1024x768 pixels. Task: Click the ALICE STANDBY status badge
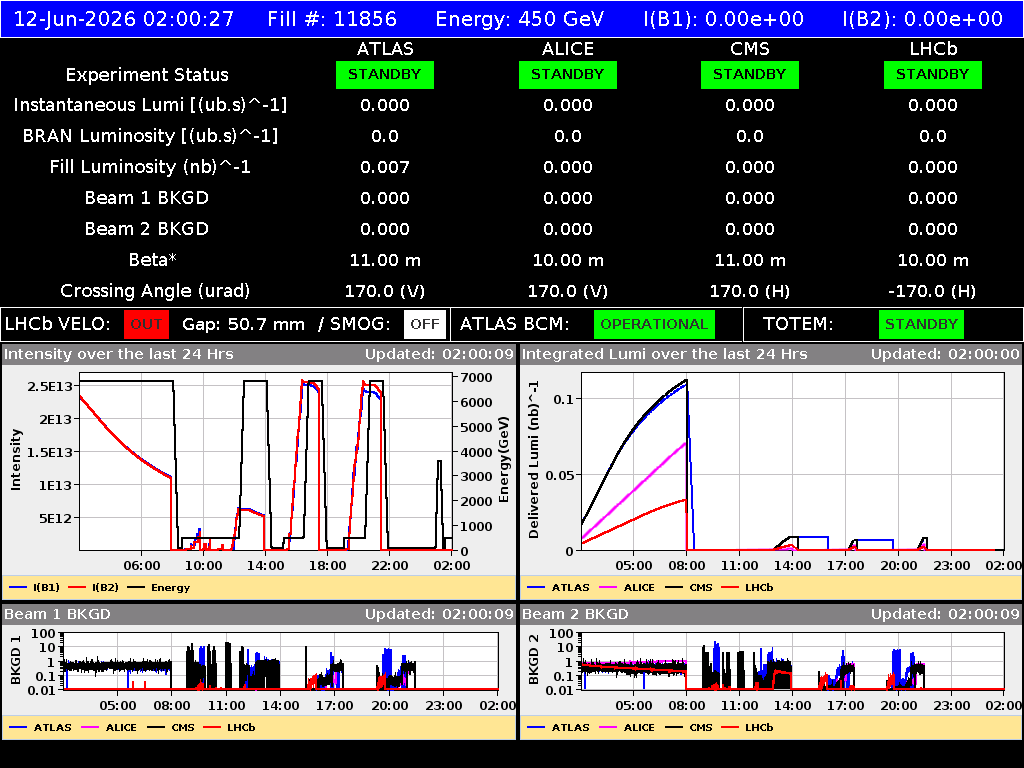(x=568, y=74)
